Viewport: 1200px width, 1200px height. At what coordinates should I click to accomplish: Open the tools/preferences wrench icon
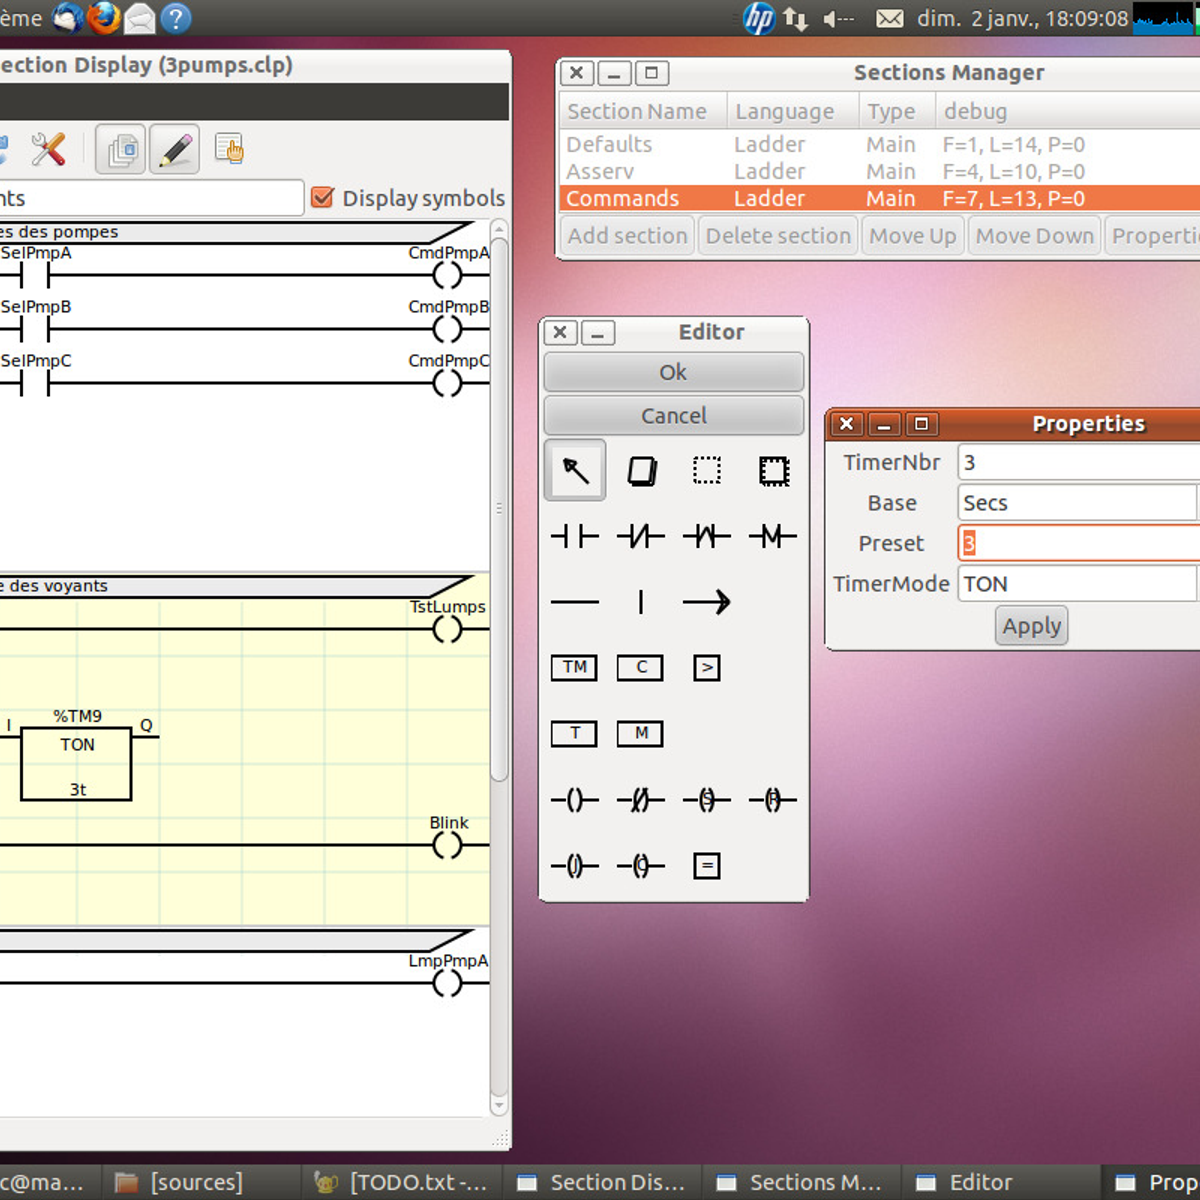(x=48, y=150)
